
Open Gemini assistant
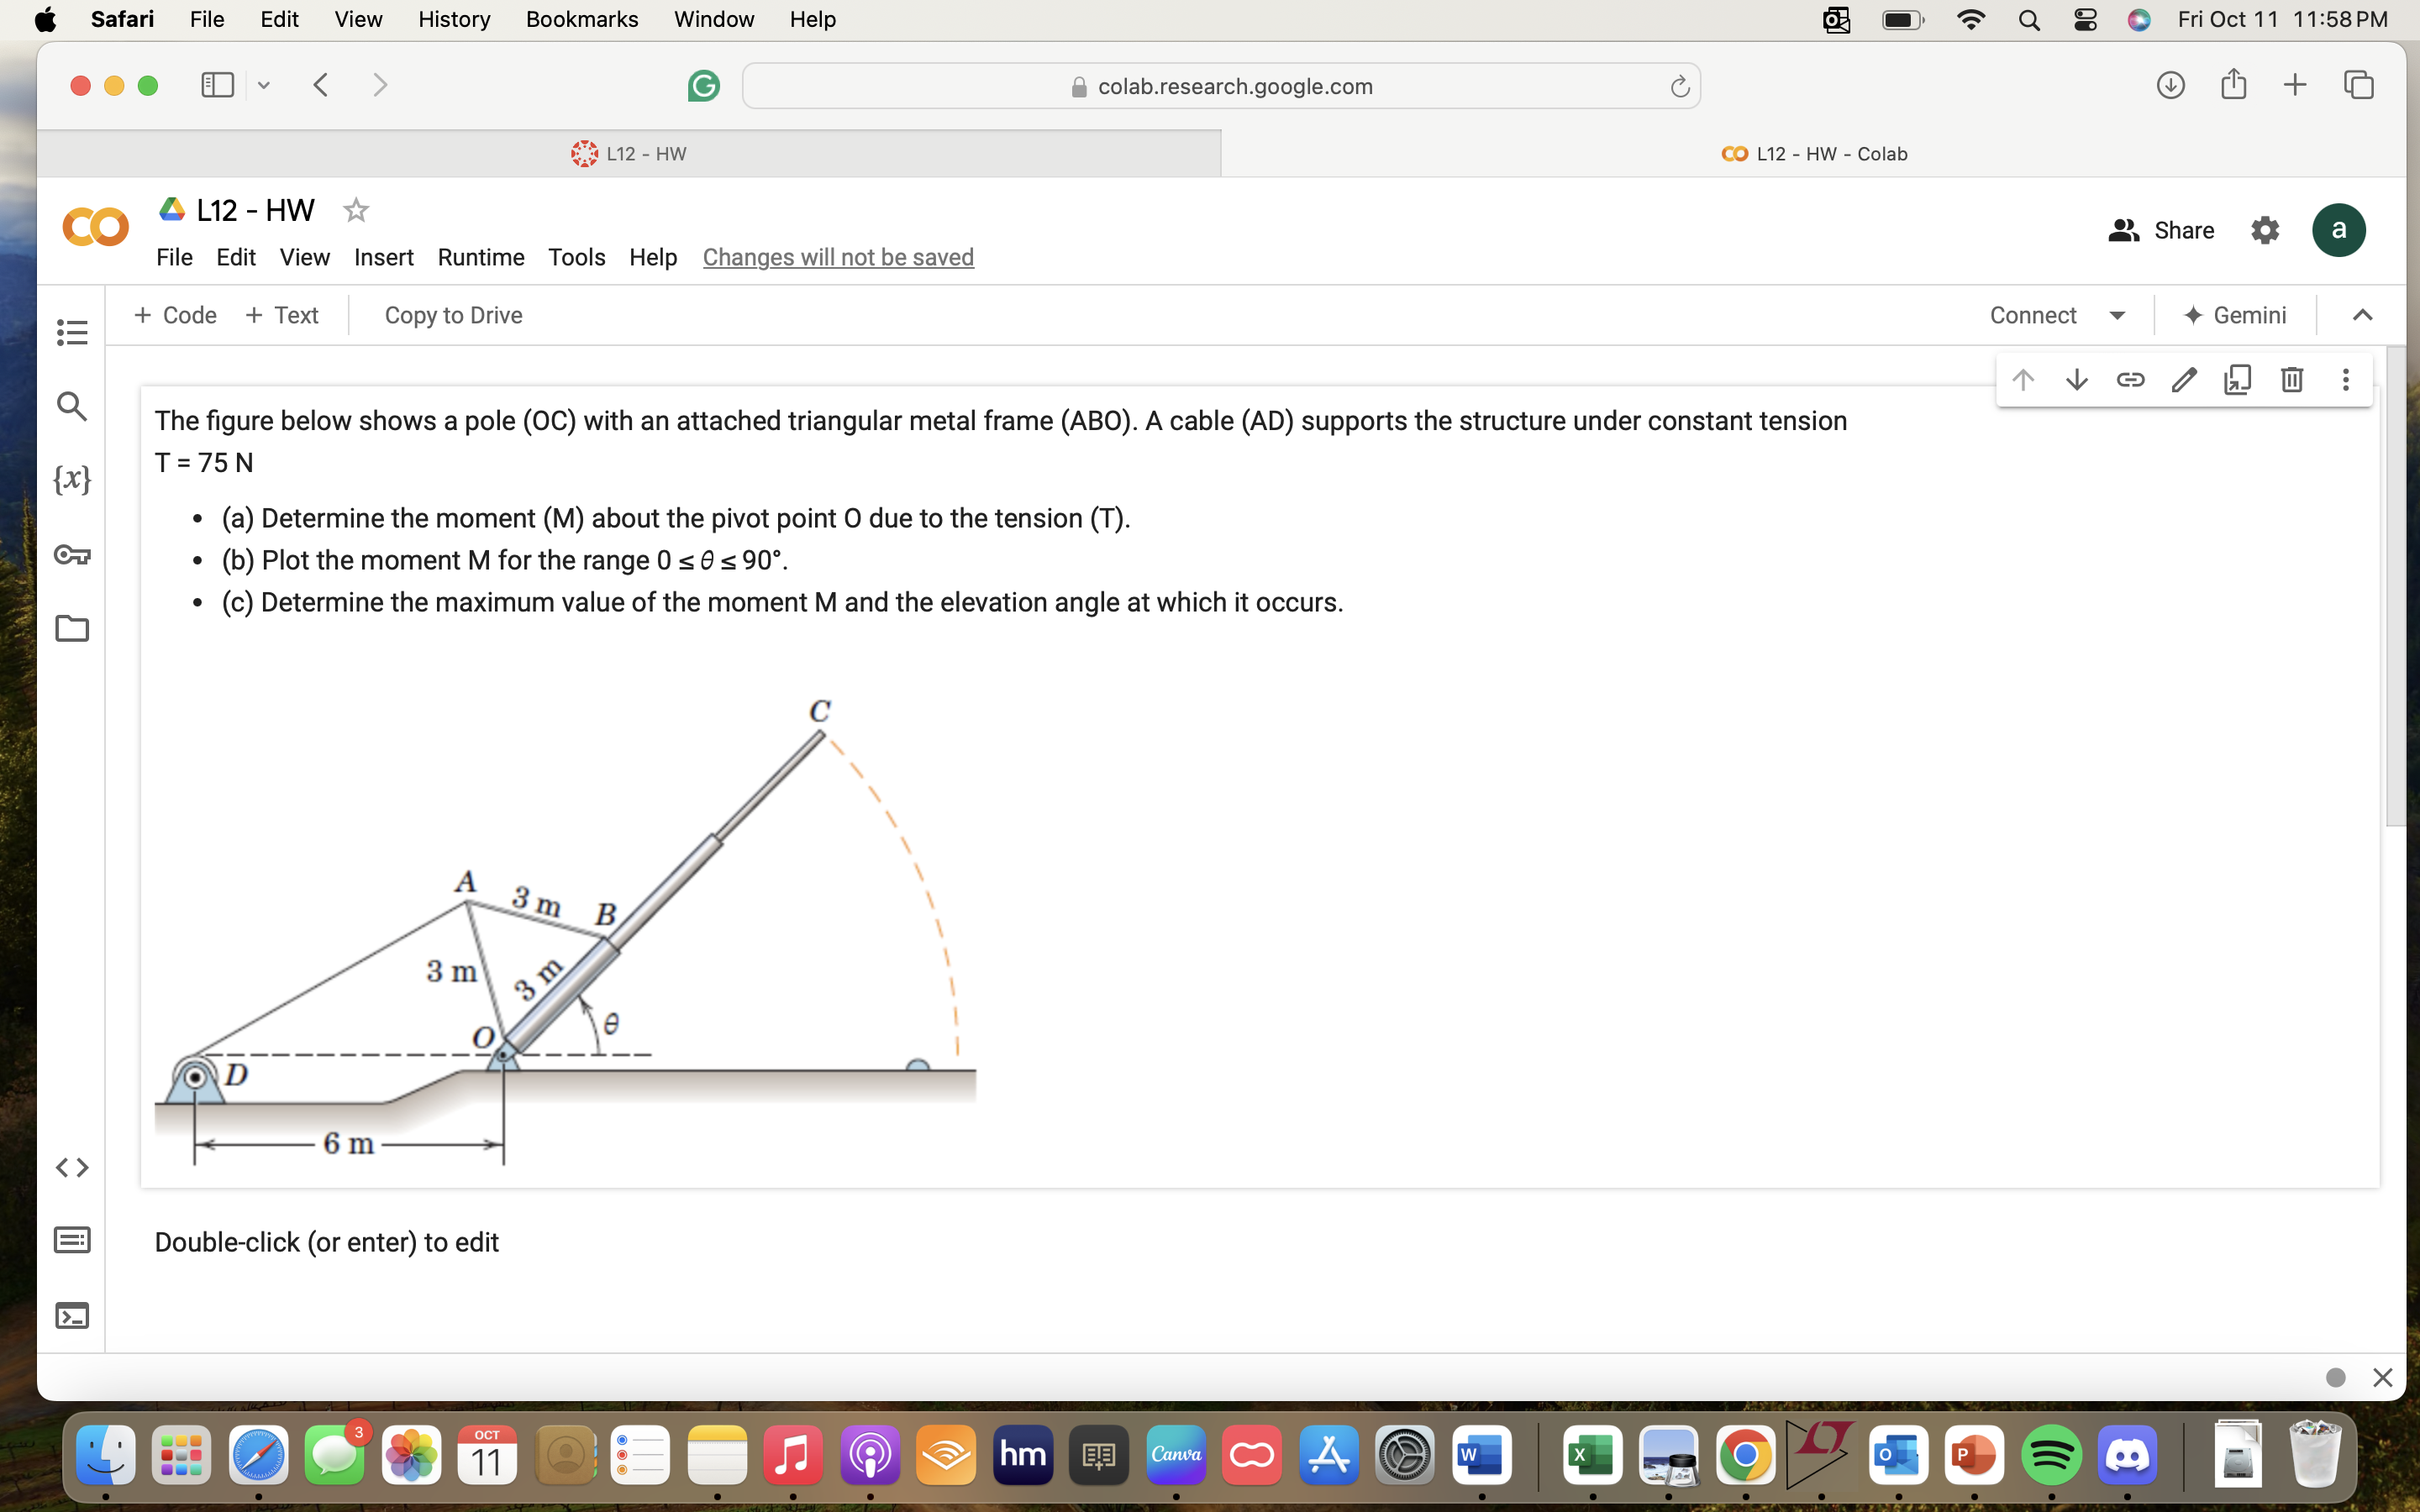2236,315
